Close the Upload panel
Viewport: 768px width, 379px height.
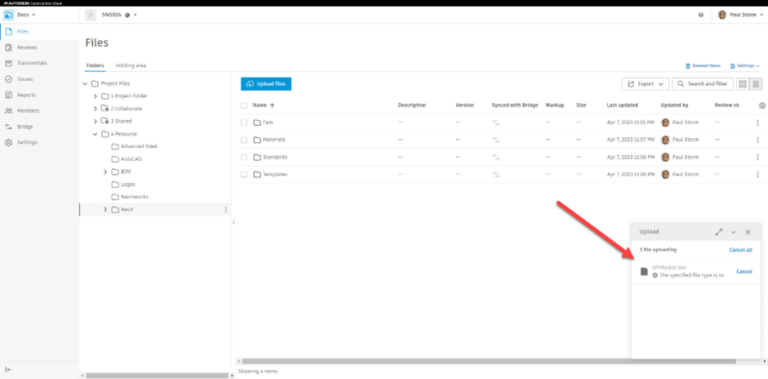click(x=747, y=232)
